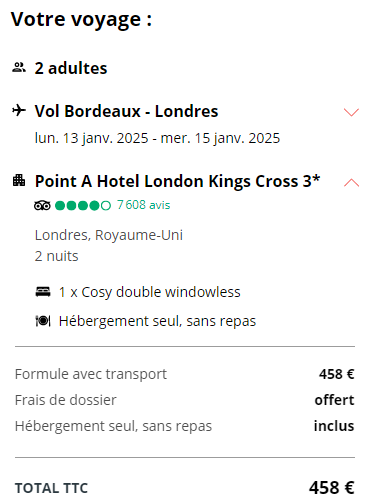This screenshot has height=504, width=371.
Task: Click Point A Hotel London Kings Cross title
Action: (177, 181)
